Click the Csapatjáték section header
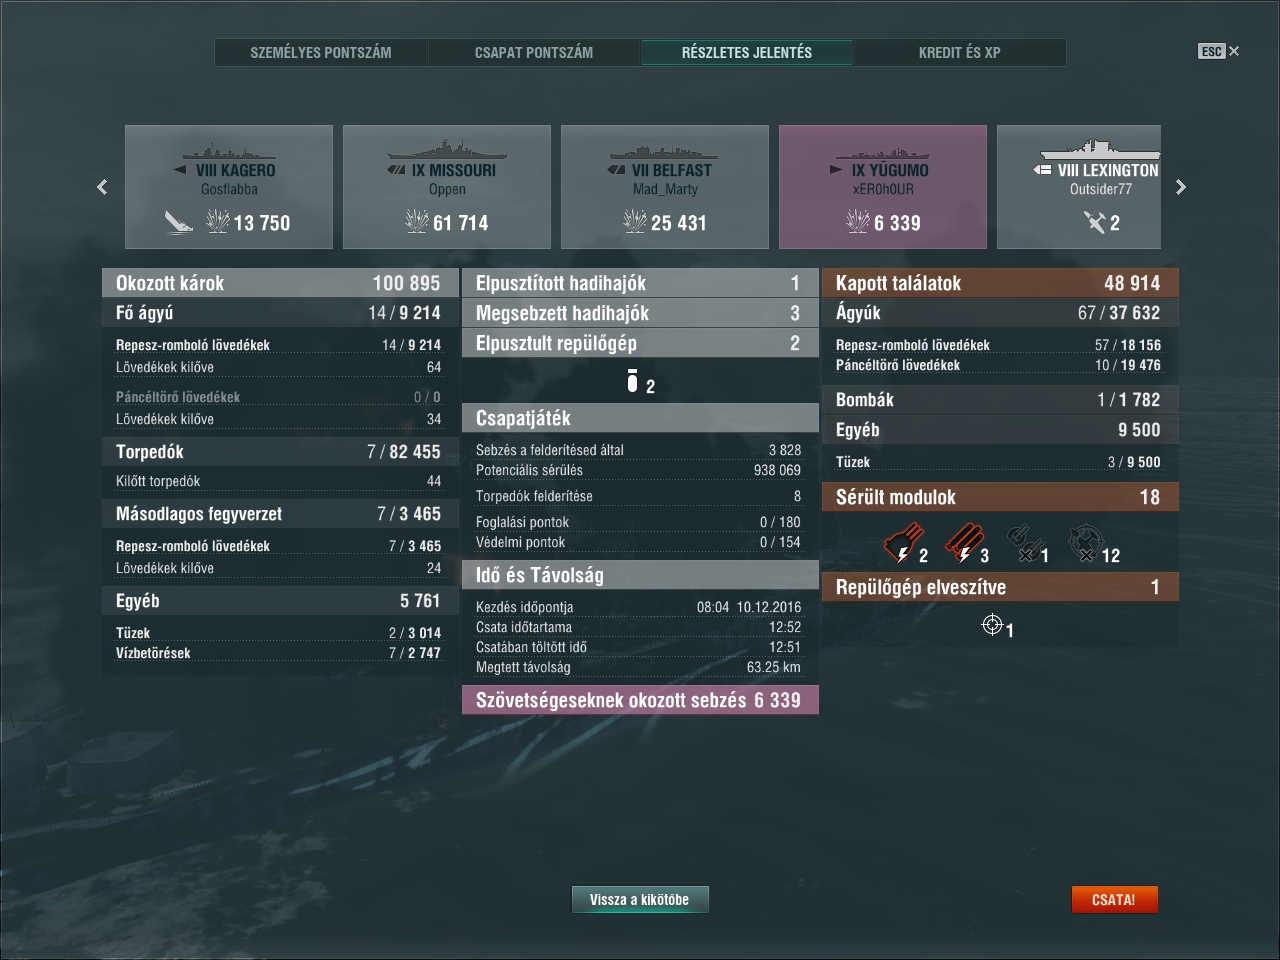Image resolution: width=1280 pixels, height=960 pixels. click(640, 418)
